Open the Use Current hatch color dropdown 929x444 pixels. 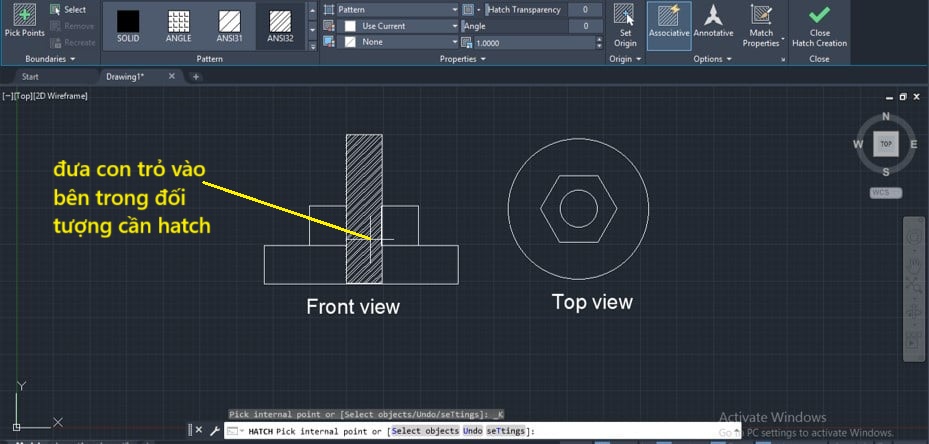click(398, 26)
